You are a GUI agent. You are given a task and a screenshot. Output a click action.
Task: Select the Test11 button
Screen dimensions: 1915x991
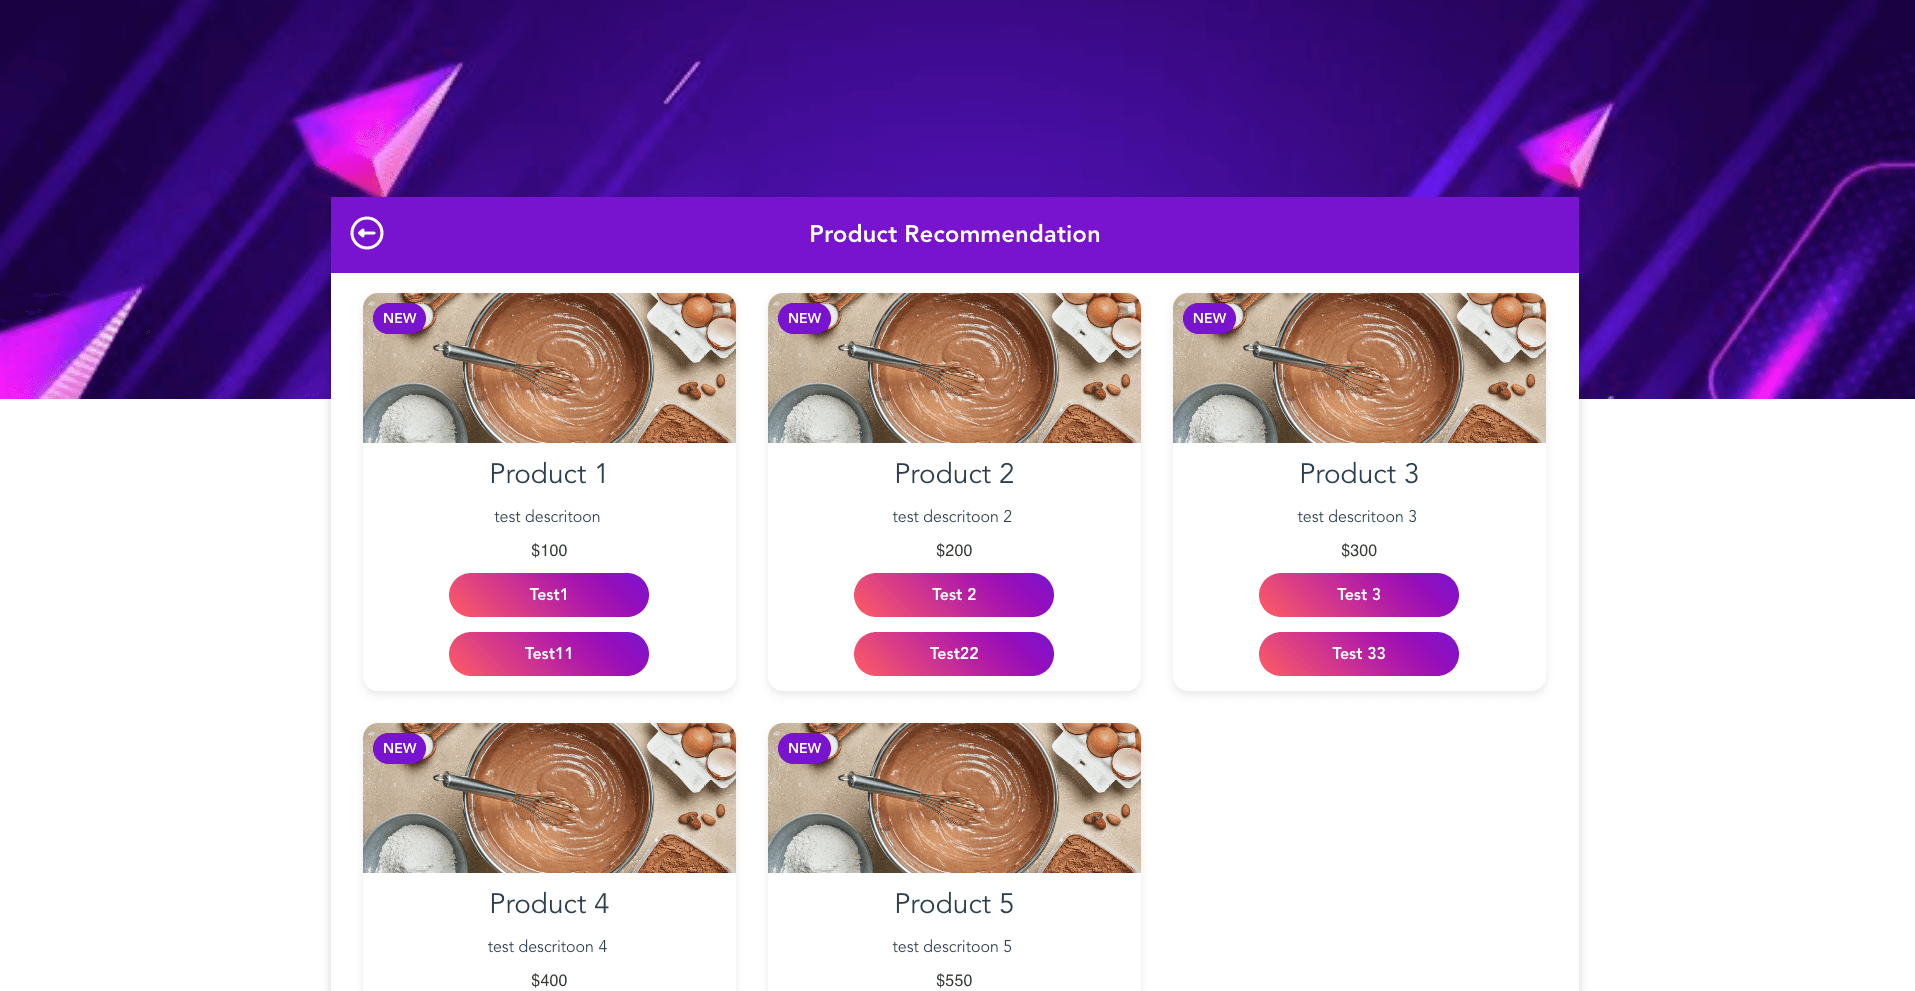[549, 654]
